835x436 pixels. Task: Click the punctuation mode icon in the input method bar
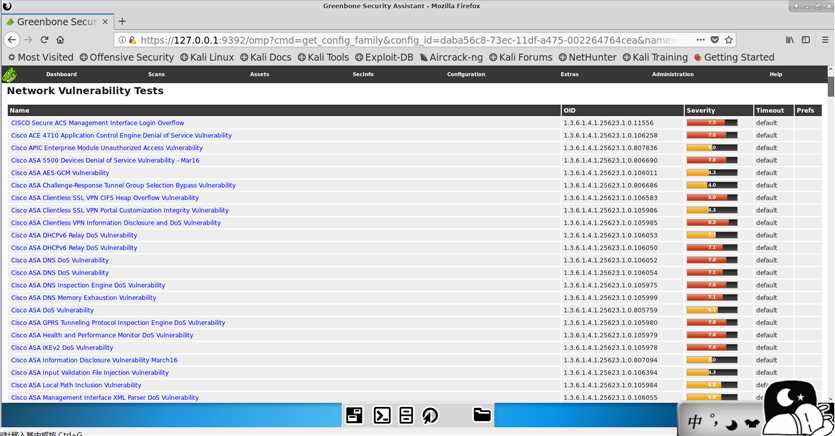click(714, 420)
